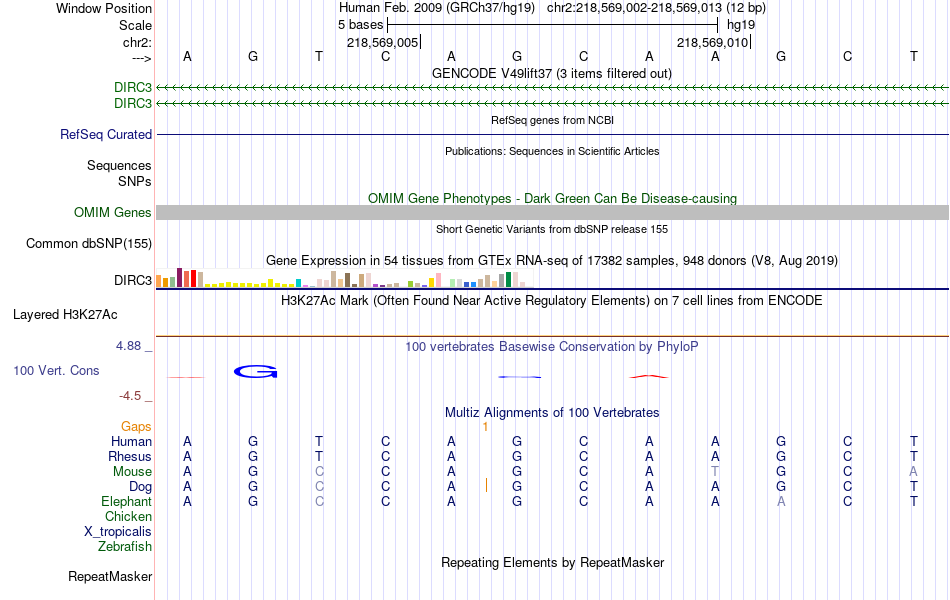
Task: Open Repeating Elements by RepeatMasker title
Action: coord(553,562)
